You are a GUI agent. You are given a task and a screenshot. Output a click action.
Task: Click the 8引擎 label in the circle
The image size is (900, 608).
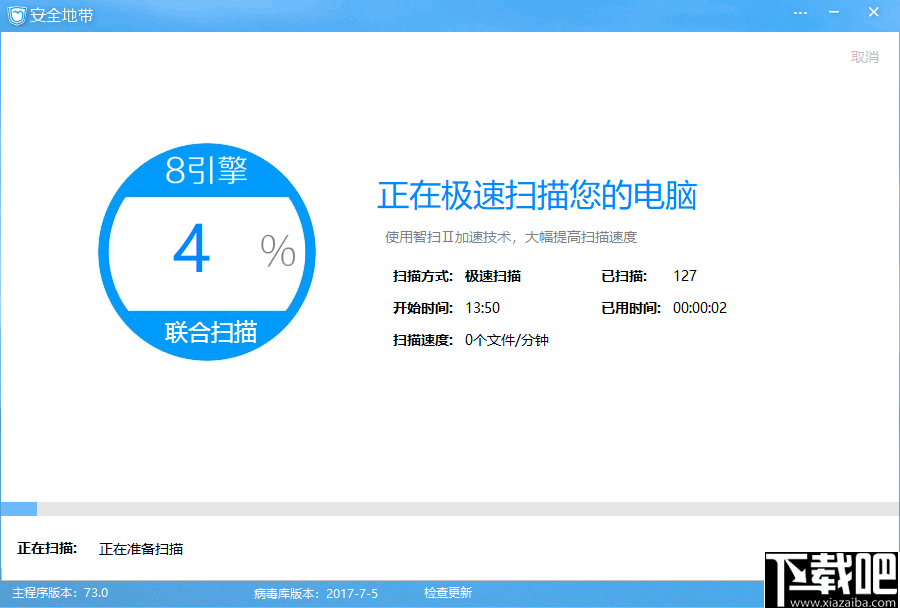pos(207,170)
